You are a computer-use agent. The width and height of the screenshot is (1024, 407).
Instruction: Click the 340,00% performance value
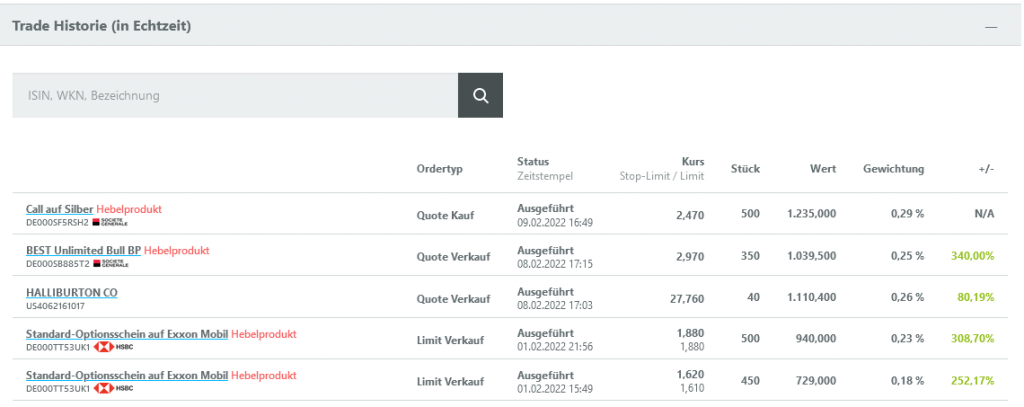point(972,256)
